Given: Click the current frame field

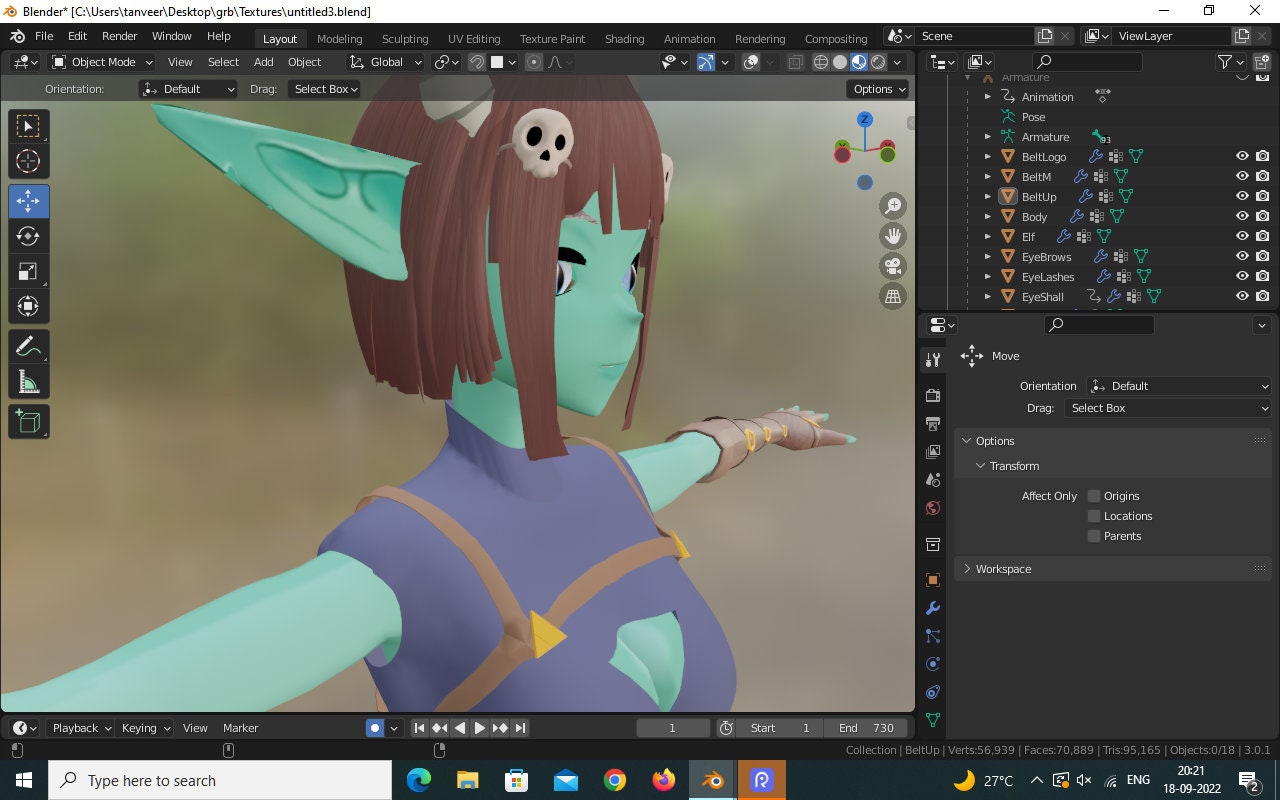Looking at the screenshot, I should [x=673, y=728].
